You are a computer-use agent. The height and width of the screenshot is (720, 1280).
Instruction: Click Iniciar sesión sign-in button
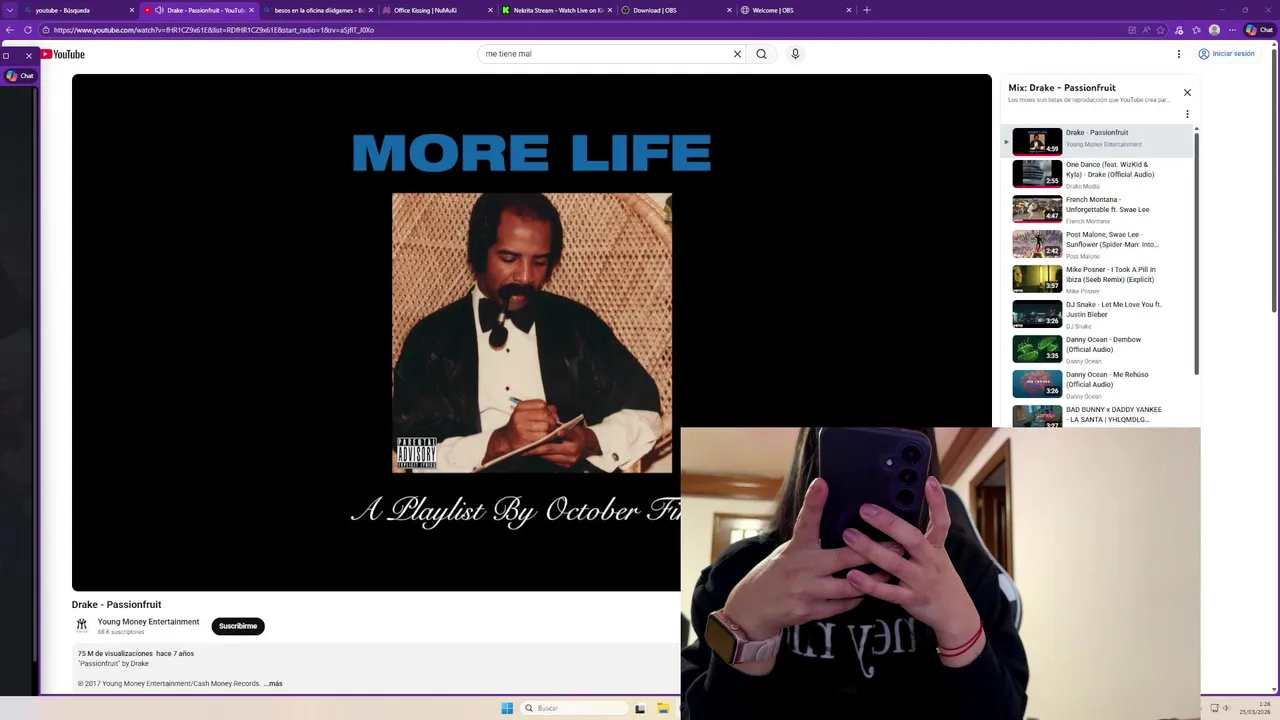(1227, 54)
